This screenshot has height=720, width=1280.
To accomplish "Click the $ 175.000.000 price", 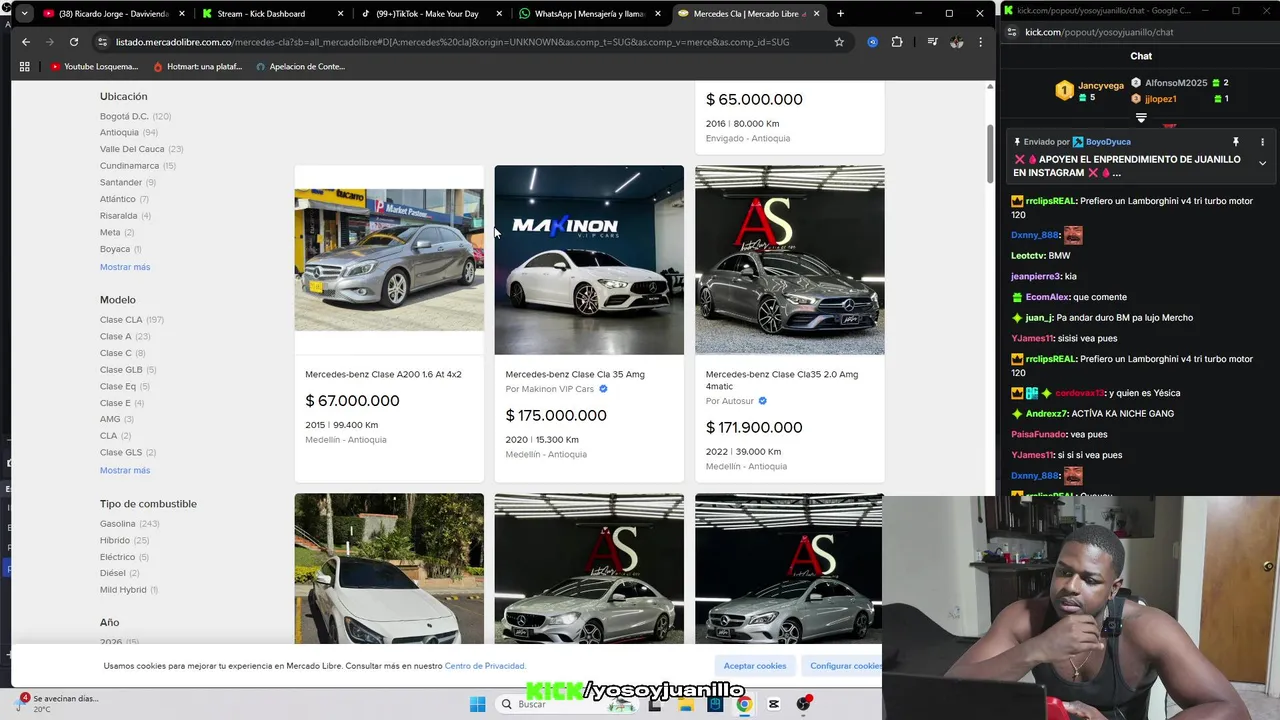I will (x=556, y=416).
